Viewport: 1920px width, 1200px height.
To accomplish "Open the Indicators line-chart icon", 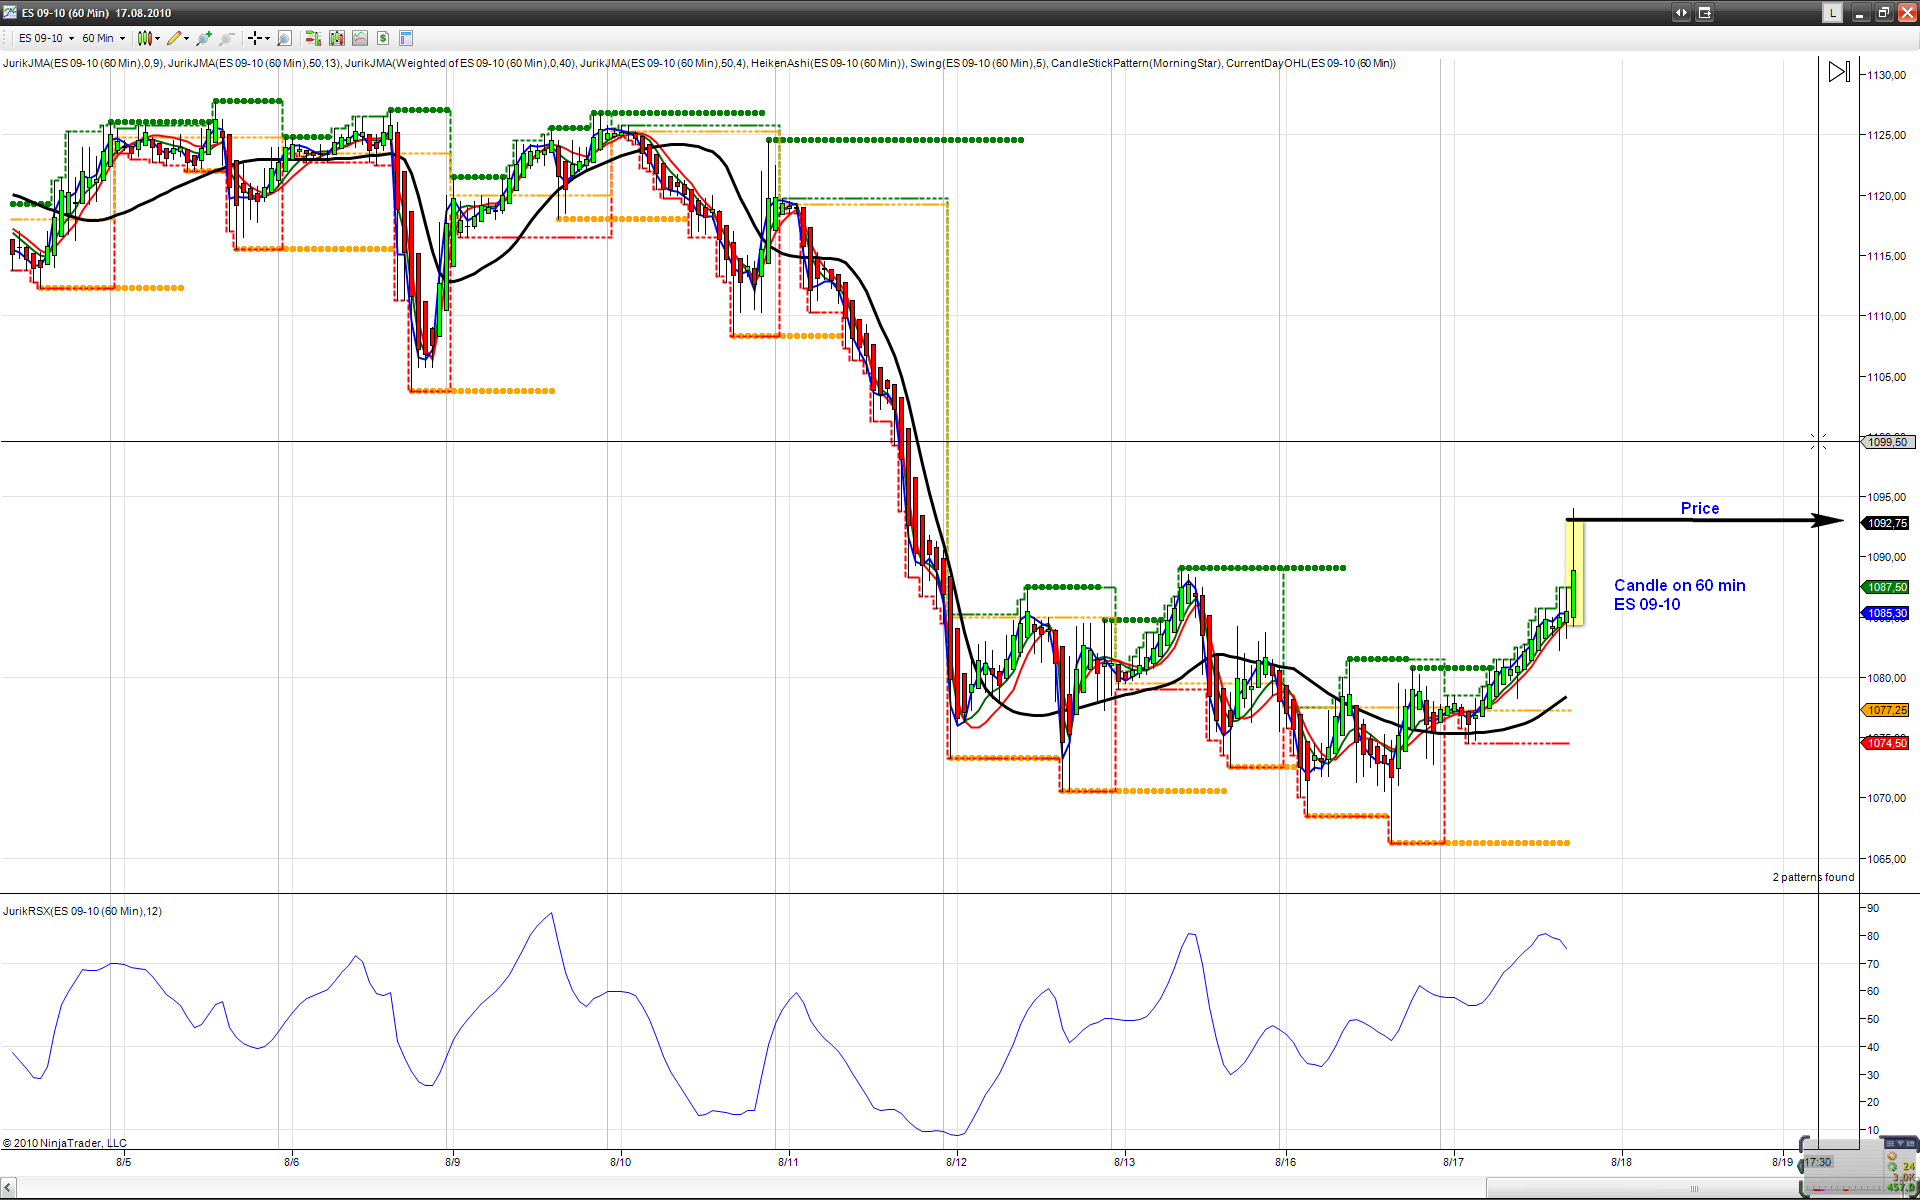I will tap(360, 38).
